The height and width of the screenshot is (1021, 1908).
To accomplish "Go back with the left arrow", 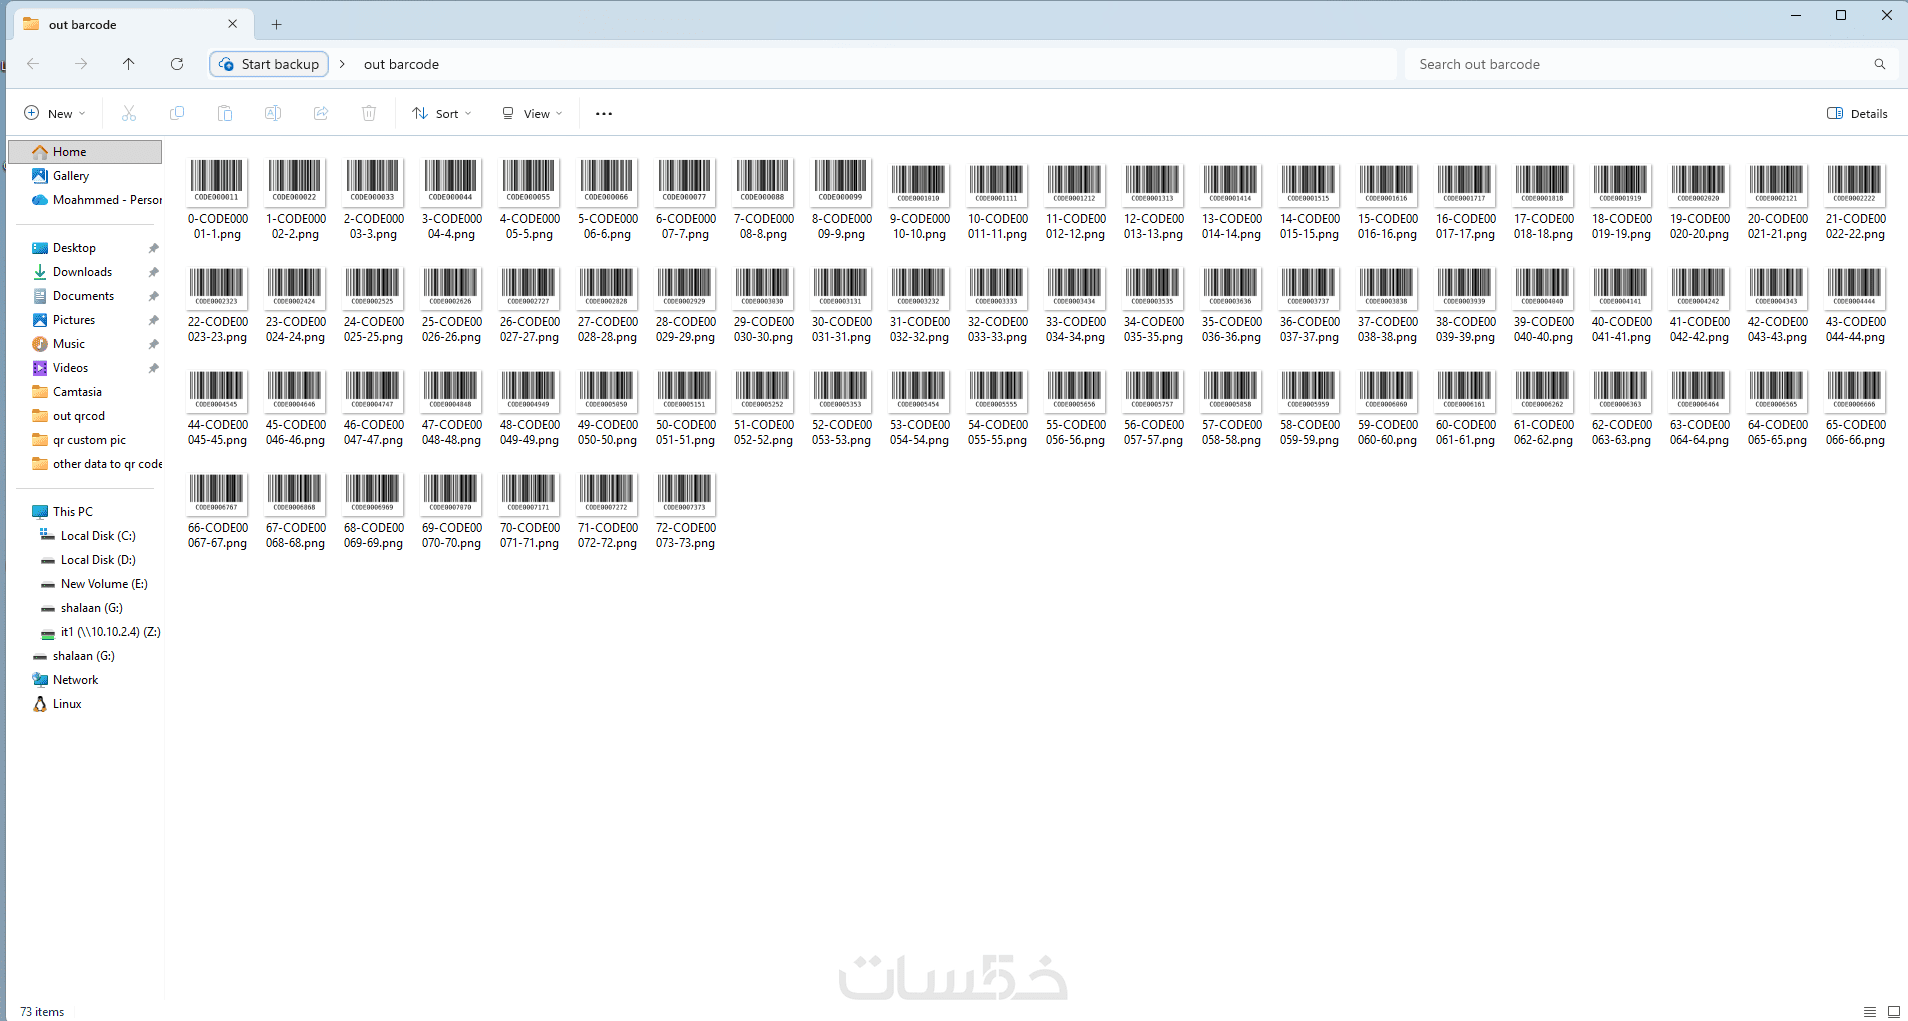I will pyautogui.click(x=33, y=64).
